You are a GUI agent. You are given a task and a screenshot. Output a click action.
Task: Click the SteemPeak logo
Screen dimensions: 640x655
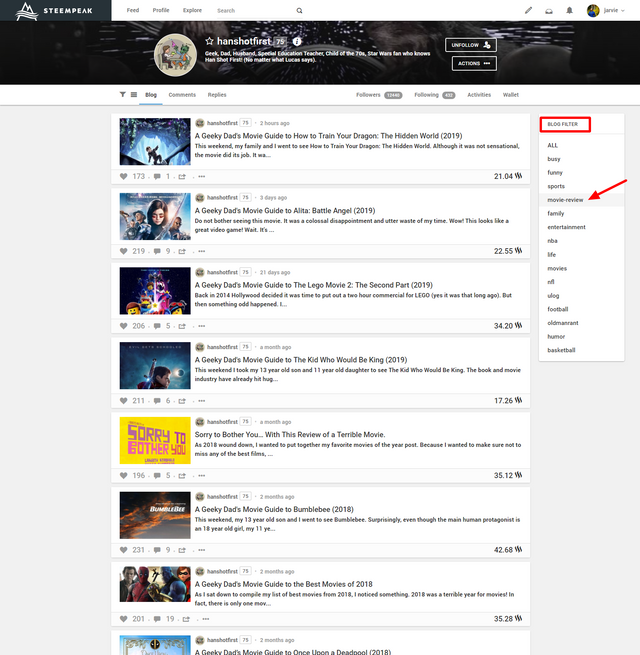pyautogui.click(x=54, y=11)
